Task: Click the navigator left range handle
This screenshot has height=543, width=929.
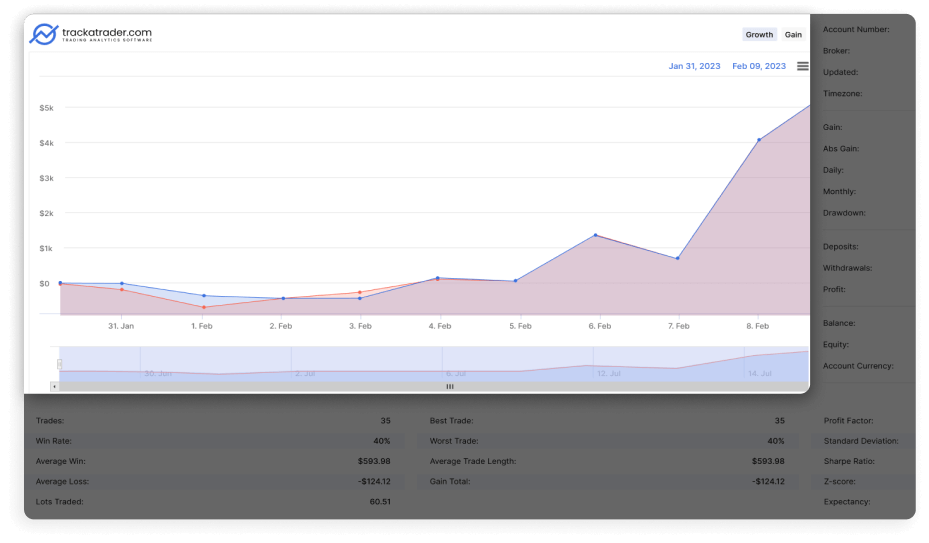Action: pos(59,364)
